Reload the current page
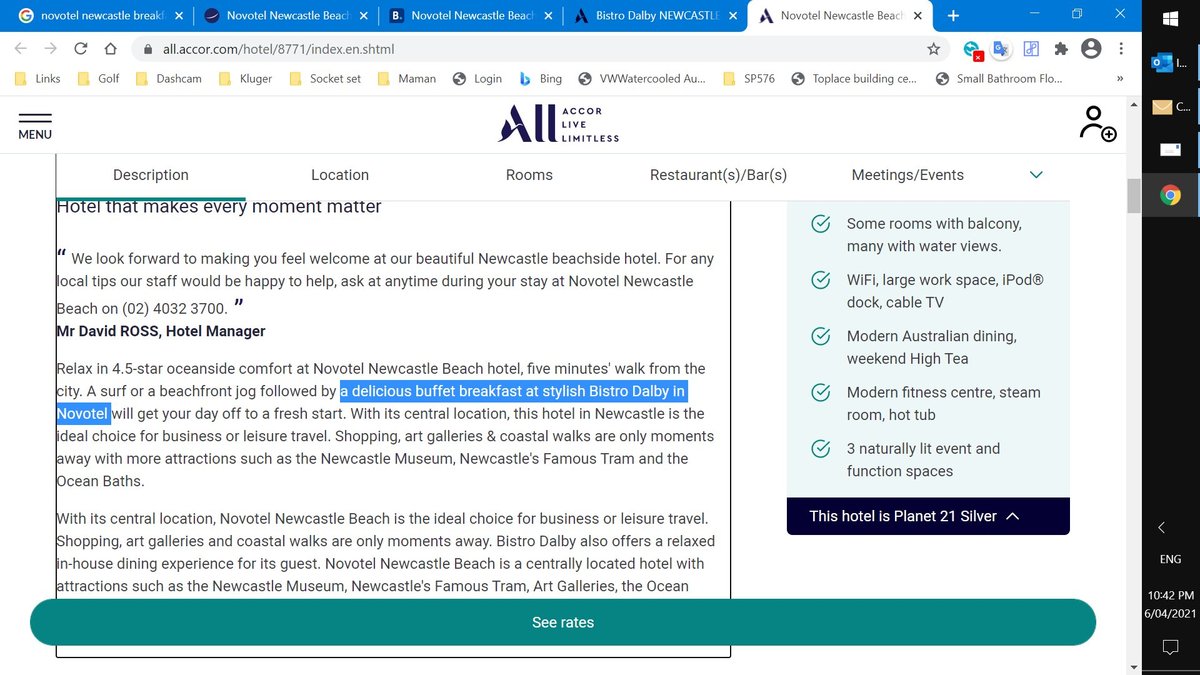1200x675 pixels. (x=80, y=49)
